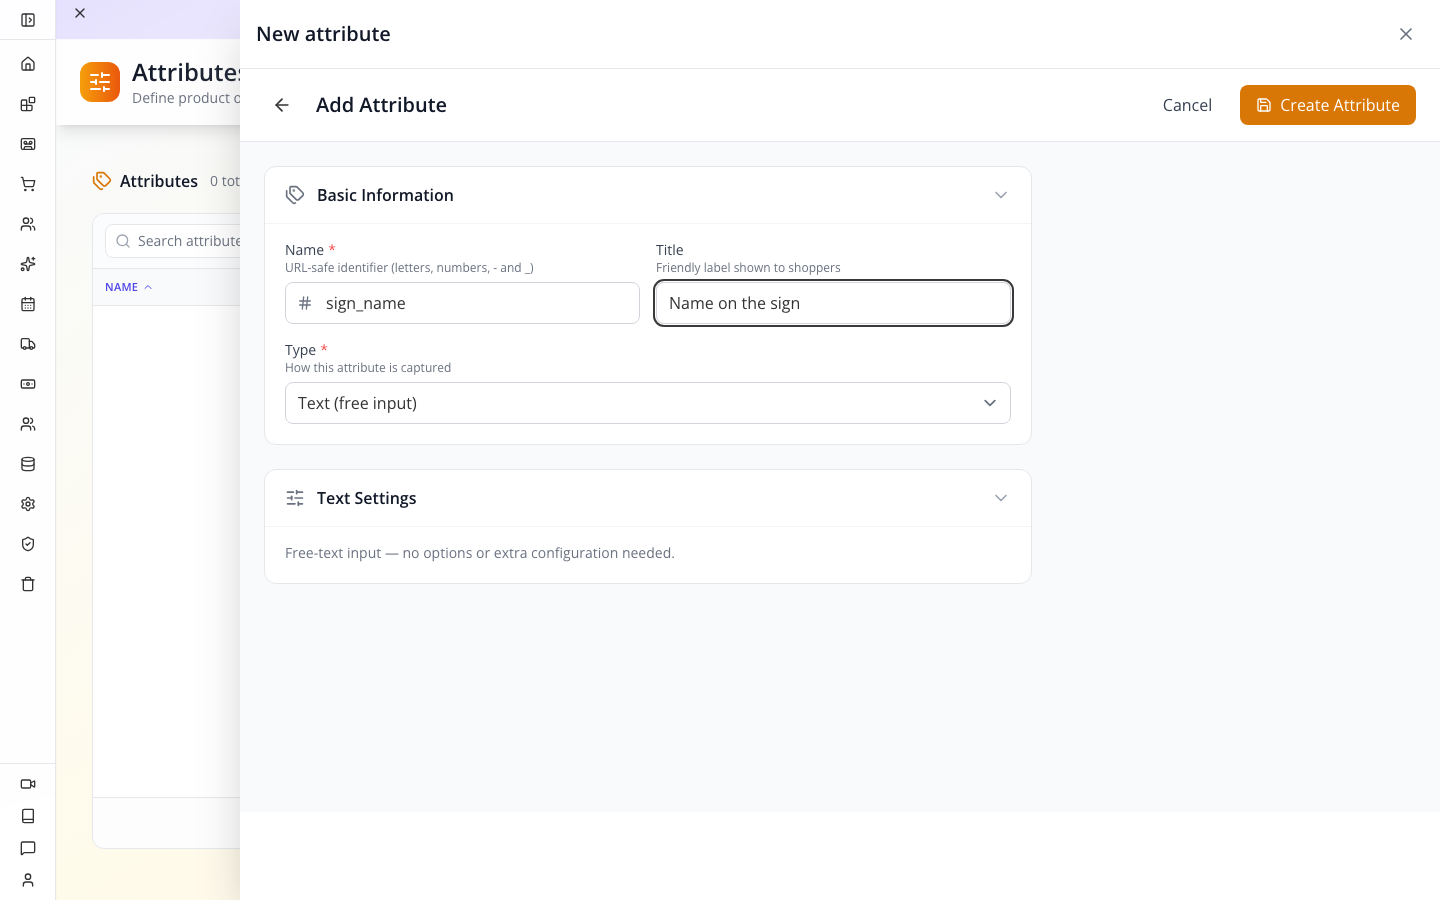Open the trash bin in sidebar

28,584
